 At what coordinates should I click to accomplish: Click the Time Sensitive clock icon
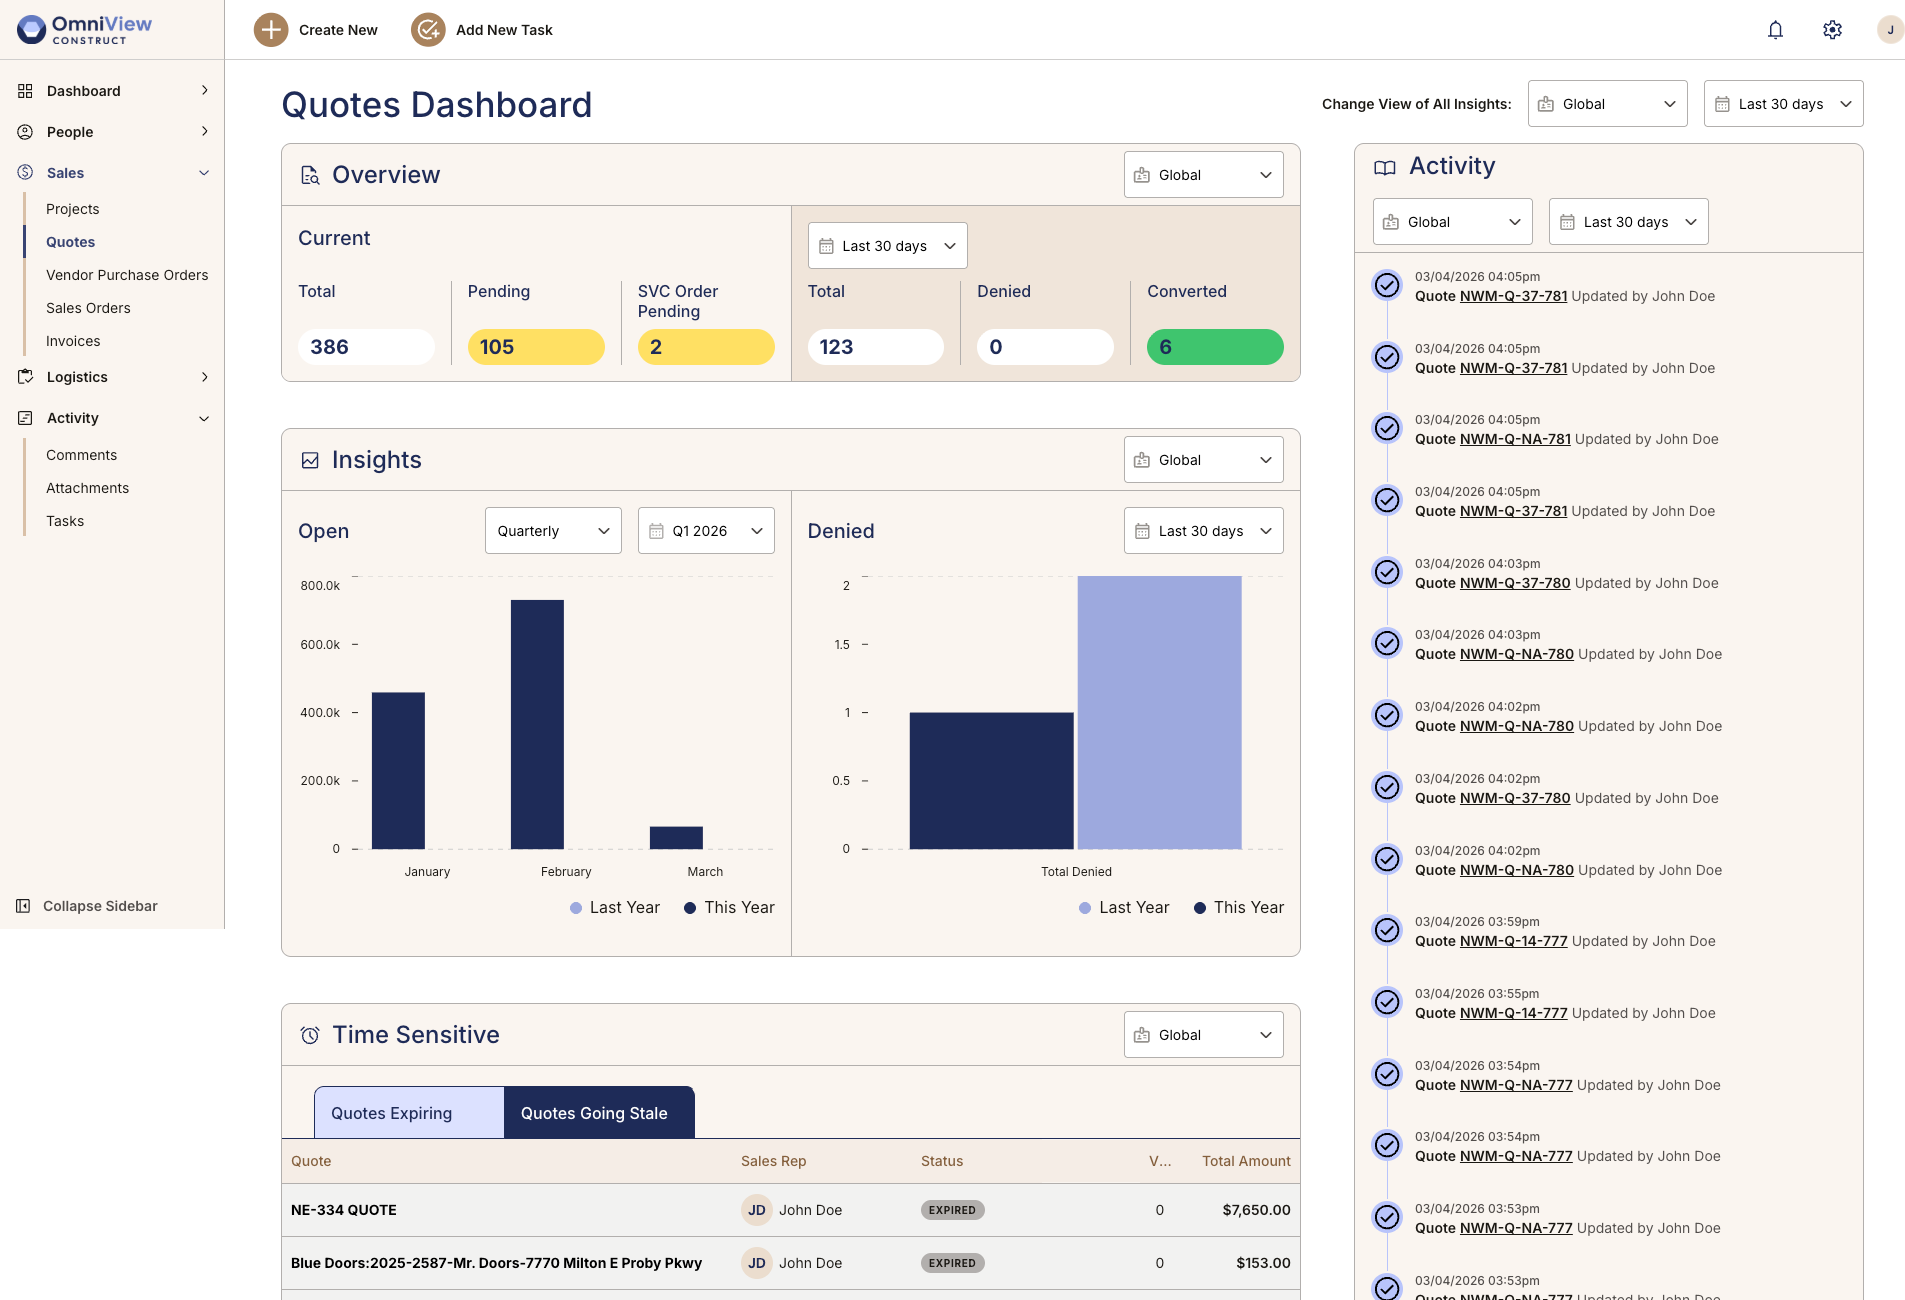coord(309,1035)
